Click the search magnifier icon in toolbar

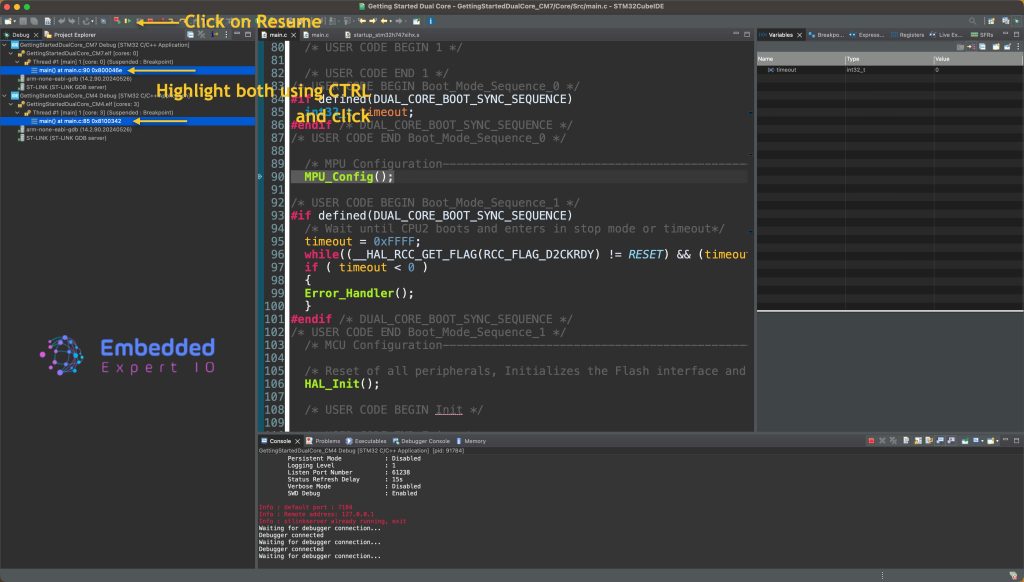pos(973,20)
